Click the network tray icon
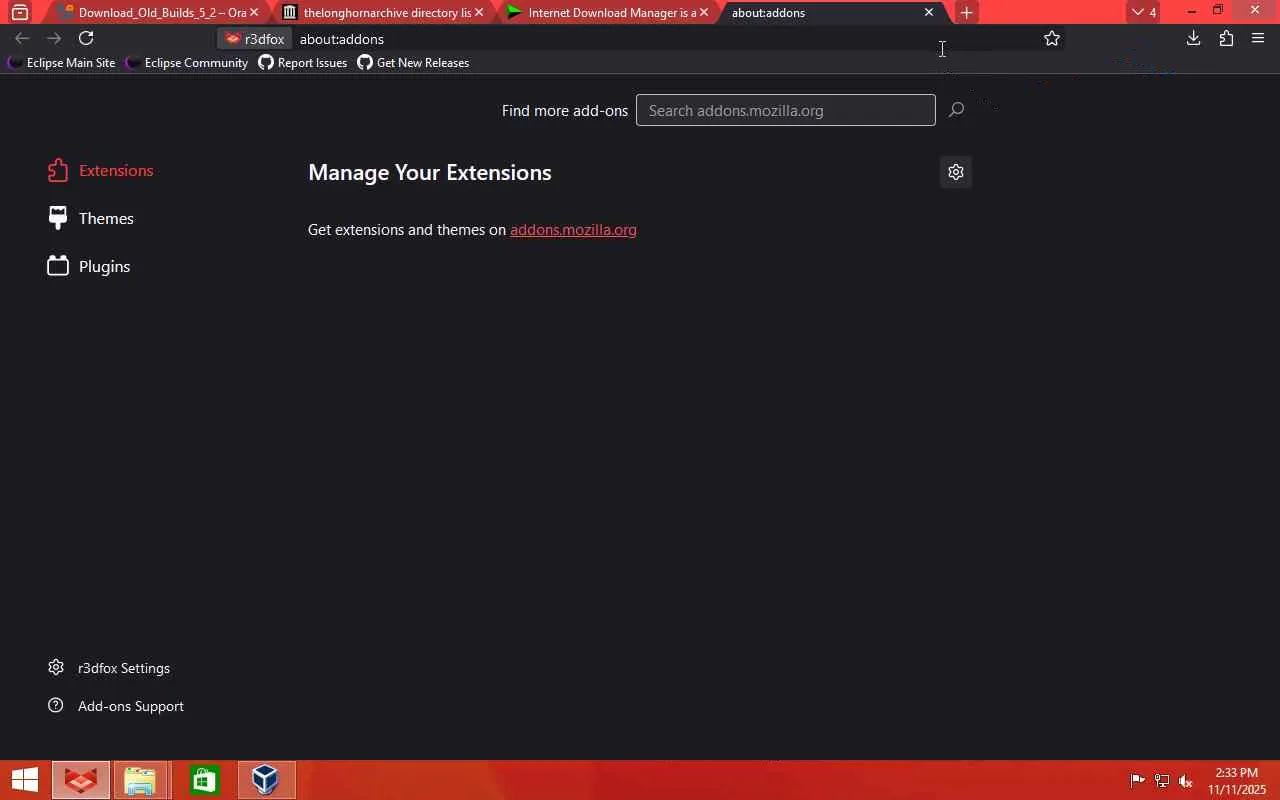 [x=1162, y=781]
